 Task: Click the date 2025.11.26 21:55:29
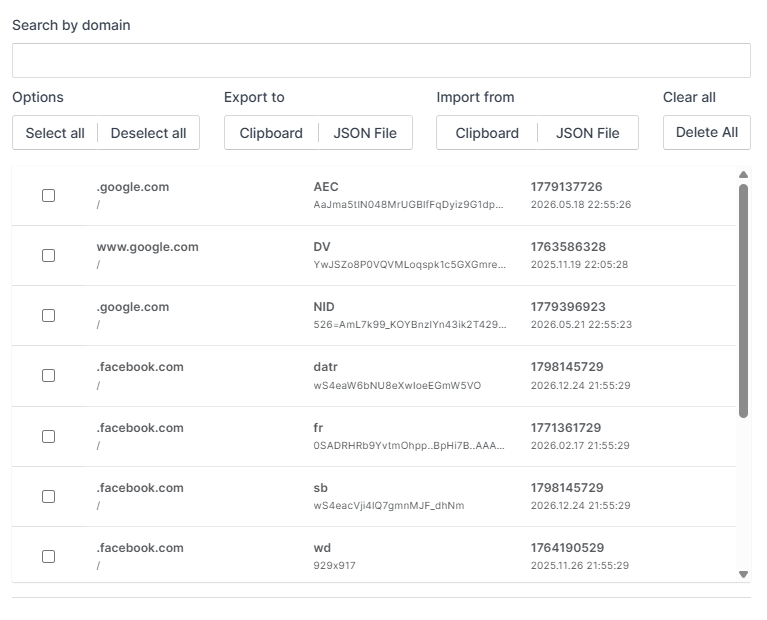580,566
